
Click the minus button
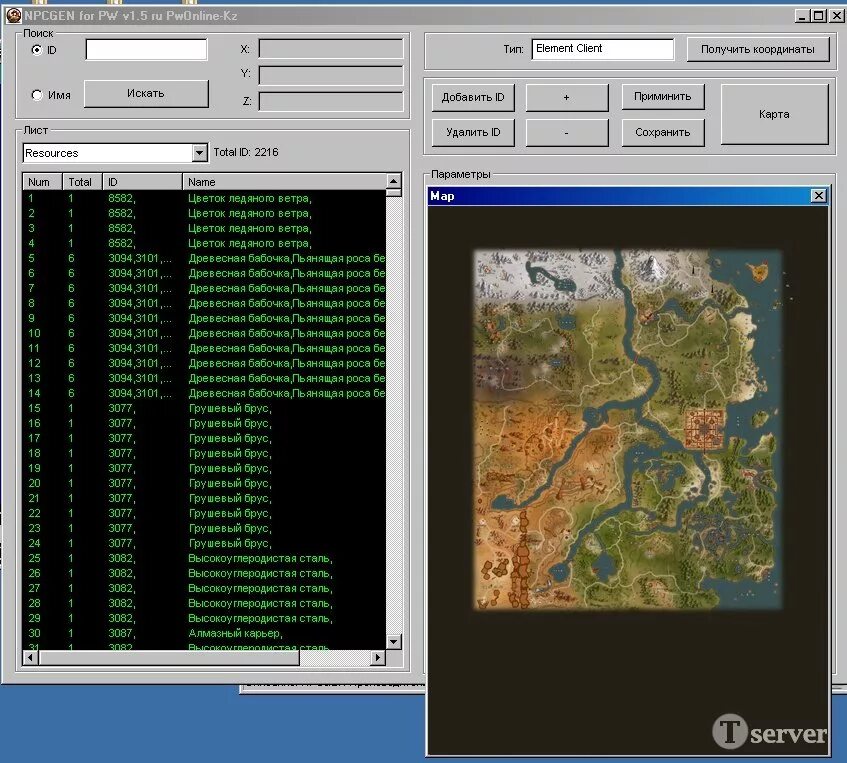pyautogui.click(x=567, y=132)
